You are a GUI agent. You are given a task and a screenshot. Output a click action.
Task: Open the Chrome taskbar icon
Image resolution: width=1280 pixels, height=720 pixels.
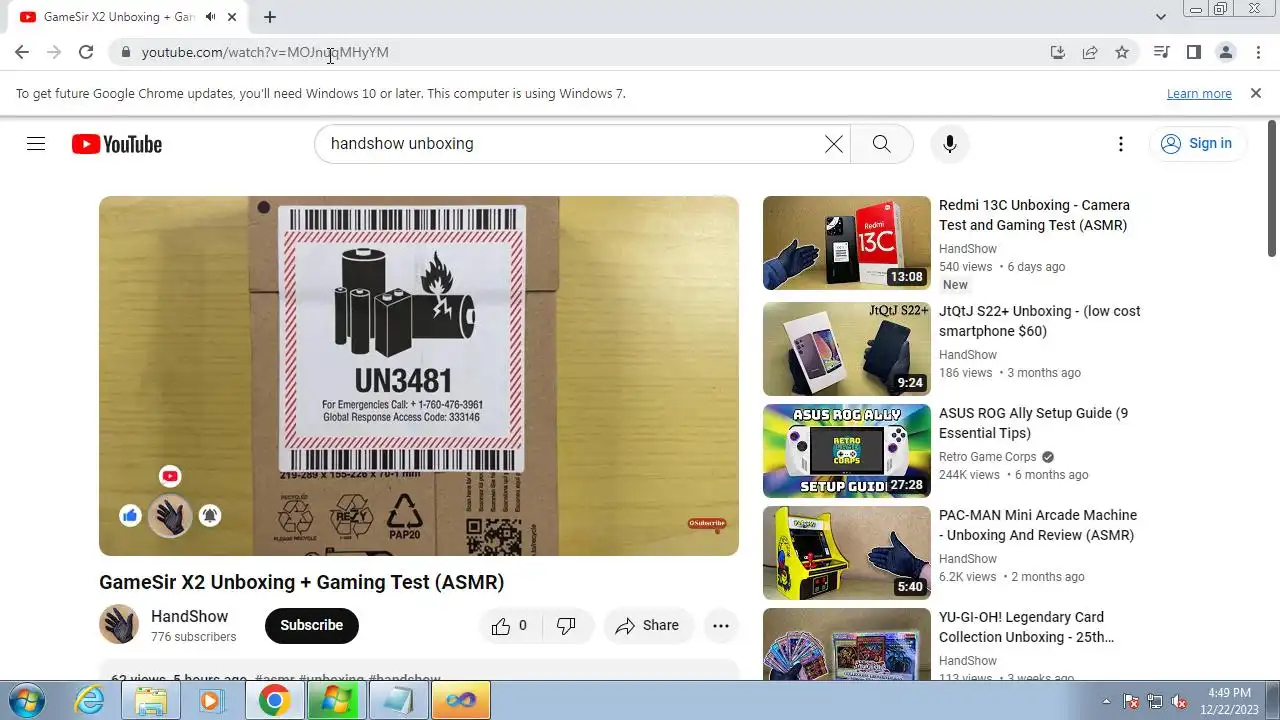tap(275, 700)
